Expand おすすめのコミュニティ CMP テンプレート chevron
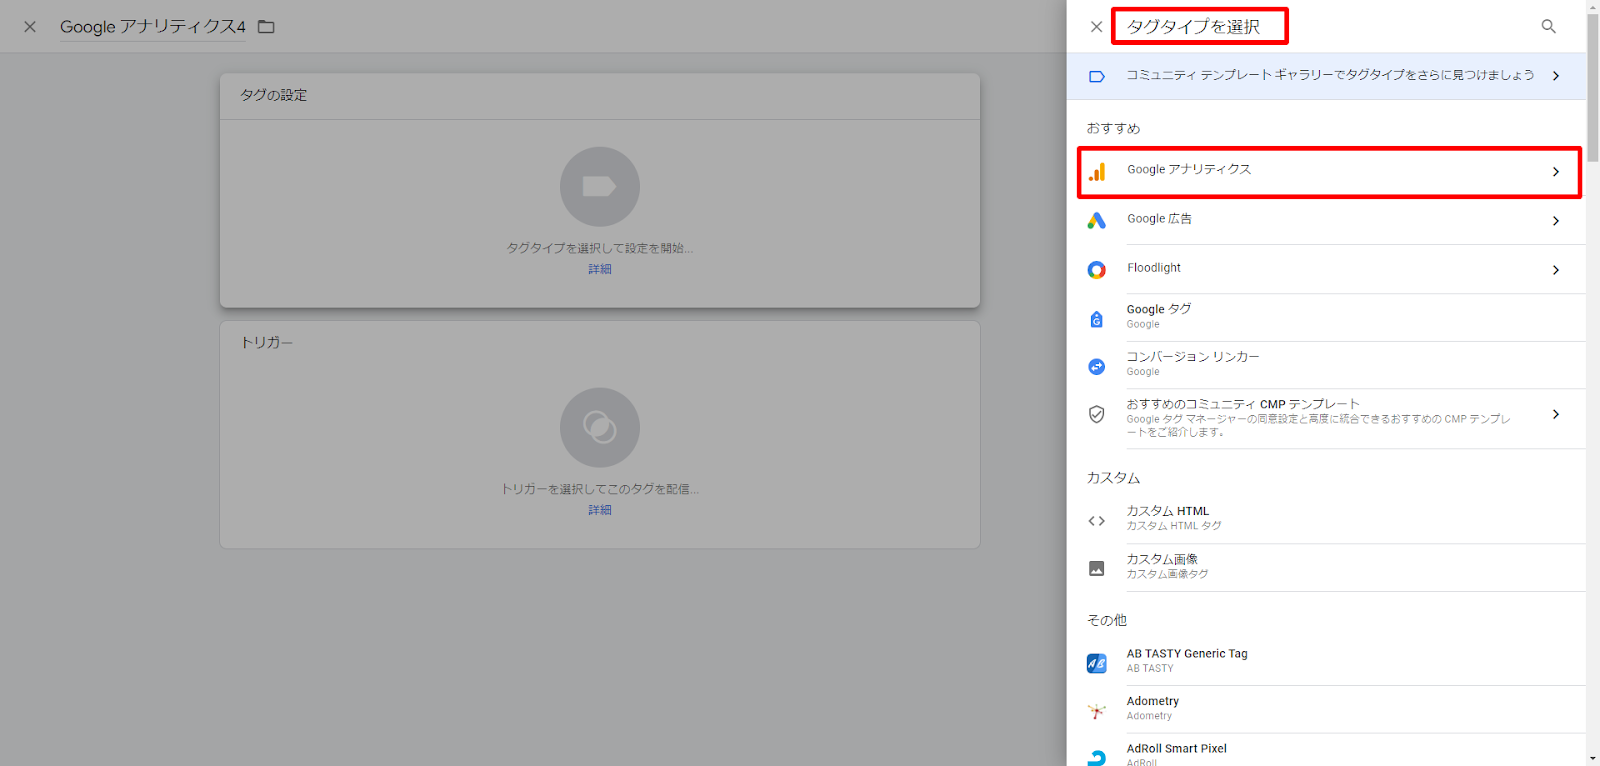 (x=1556, y=414)
